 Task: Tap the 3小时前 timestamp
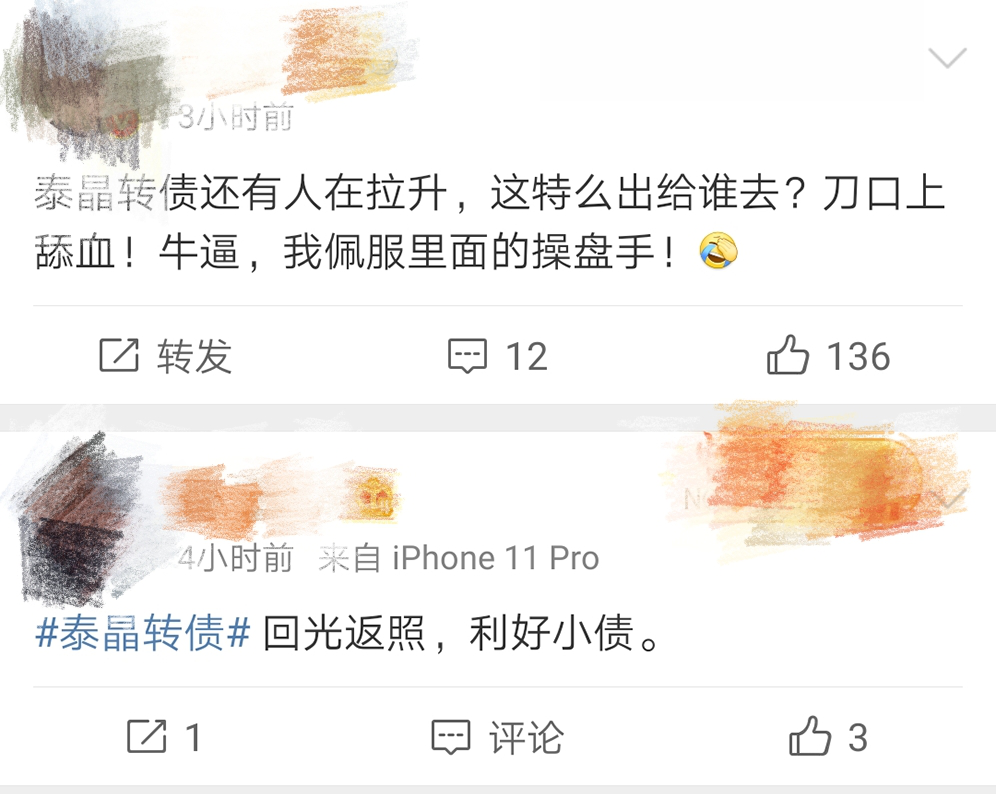tap(235, 116)
